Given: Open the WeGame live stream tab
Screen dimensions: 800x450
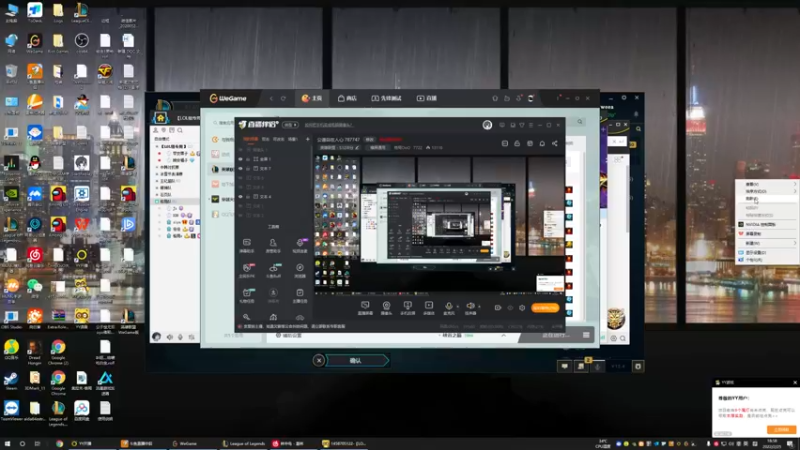Looking at the screenshot, I should 427,98.
